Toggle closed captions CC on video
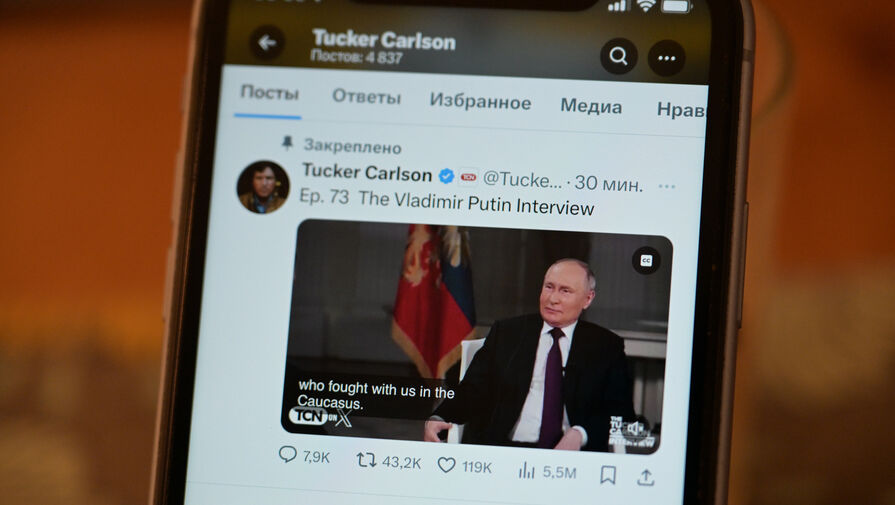This screenshot has height=505, width=895. click(x=646, y=261)
